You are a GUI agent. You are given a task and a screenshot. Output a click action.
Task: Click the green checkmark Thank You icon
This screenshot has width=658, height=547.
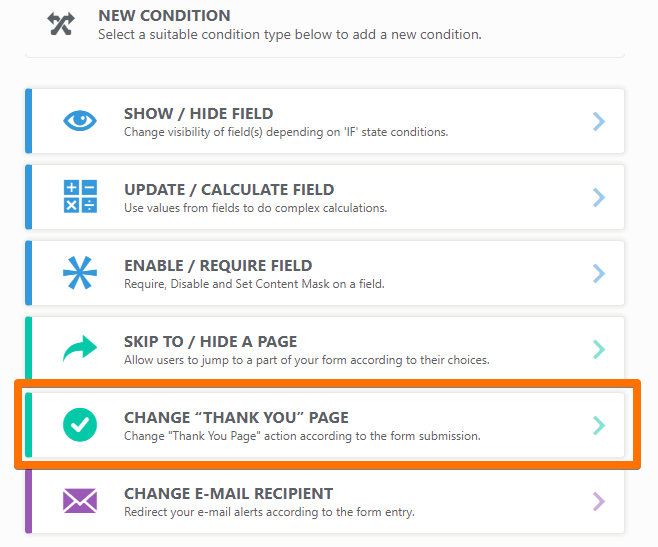coord(80,425)
